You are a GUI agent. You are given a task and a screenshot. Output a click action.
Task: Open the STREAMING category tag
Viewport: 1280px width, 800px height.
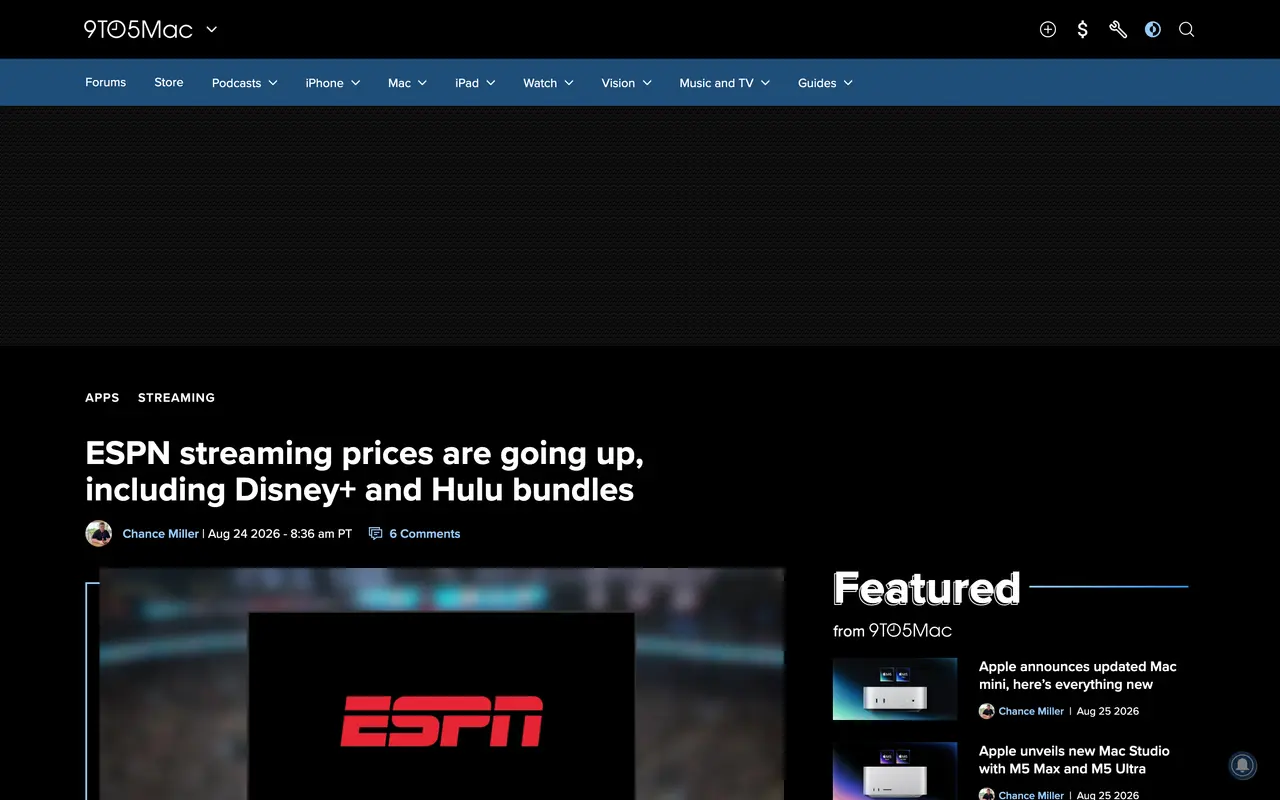coord(176,397)
